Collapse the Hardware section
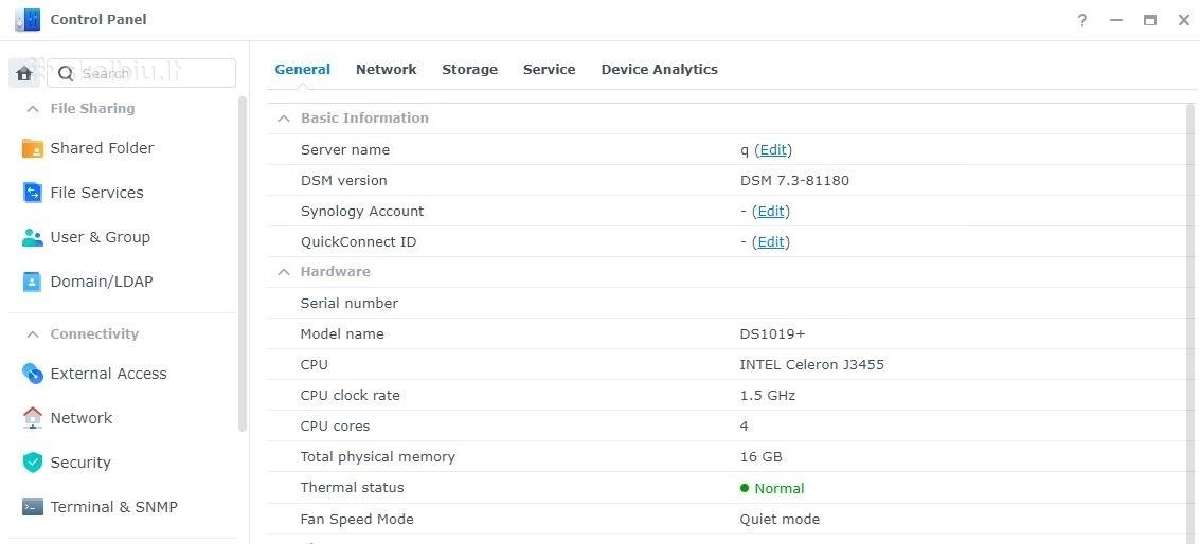Viewport: 1200px width, 544px height. coord(284,272)
